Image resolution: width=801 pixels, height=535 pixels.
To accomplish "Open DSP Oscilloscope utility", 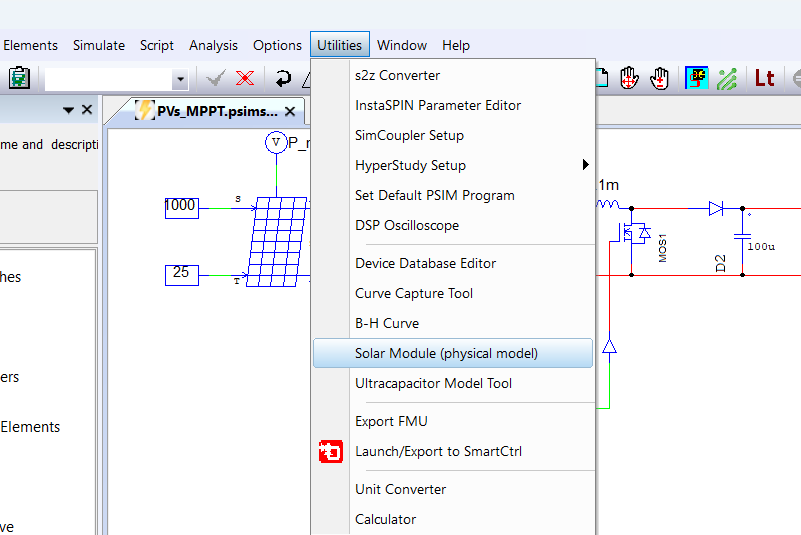I will click(454, 225).
